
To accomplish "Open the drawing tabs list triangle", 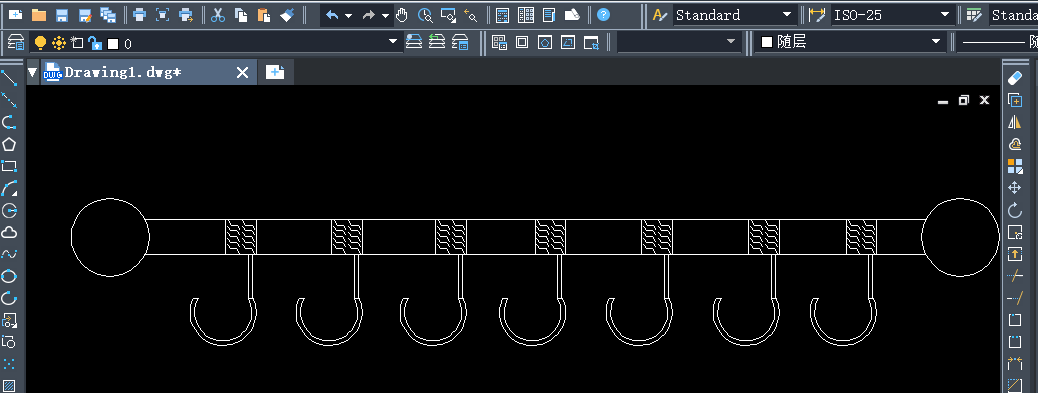I will click(32, 73).
